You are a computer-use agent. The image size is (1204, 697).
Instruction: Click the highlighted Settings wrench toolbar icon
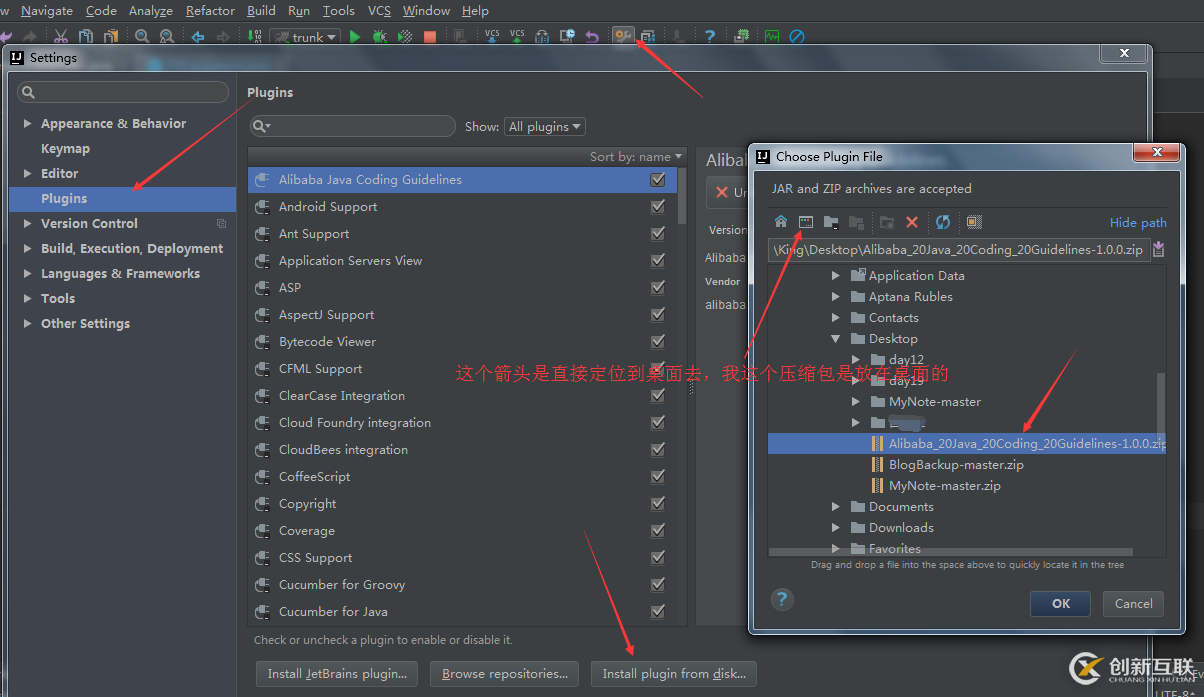pos(623,37)
